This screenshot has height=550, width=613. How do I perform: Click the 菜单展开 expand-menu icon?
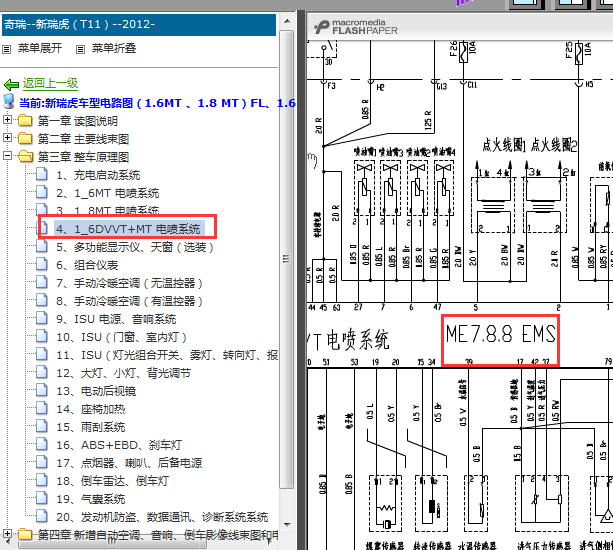click(x=6, y=49)
